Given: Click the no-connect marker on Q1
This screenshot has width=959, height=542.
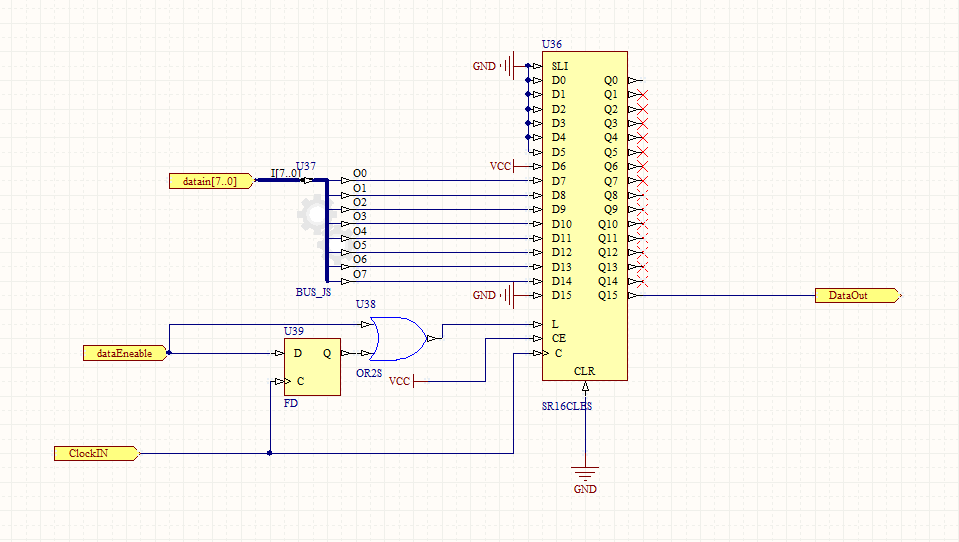Looking at the screenshot, I should (642, 94).
